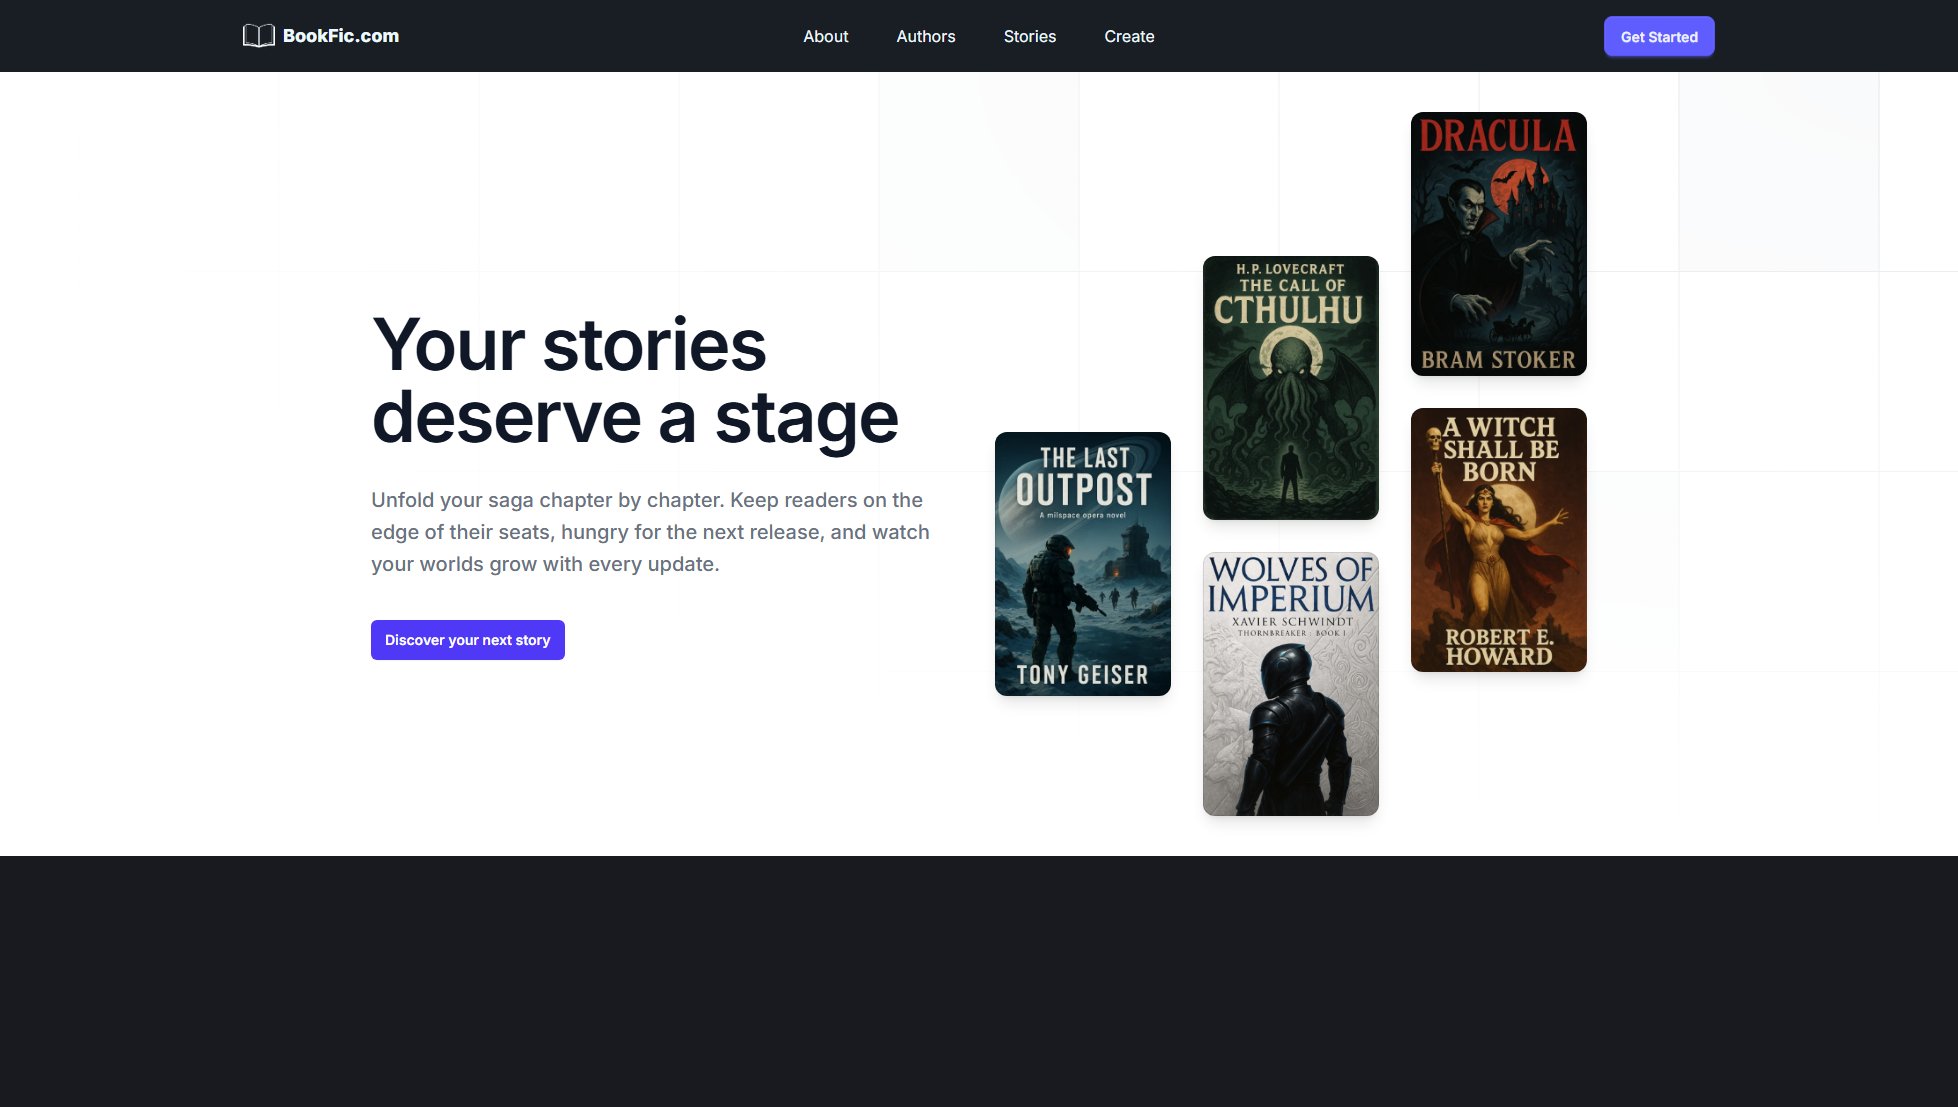The width and height of the screenshot is (1958, 1107).
Task: Click the hero paragraph about unfolding your saga
Action: [650, 531]
